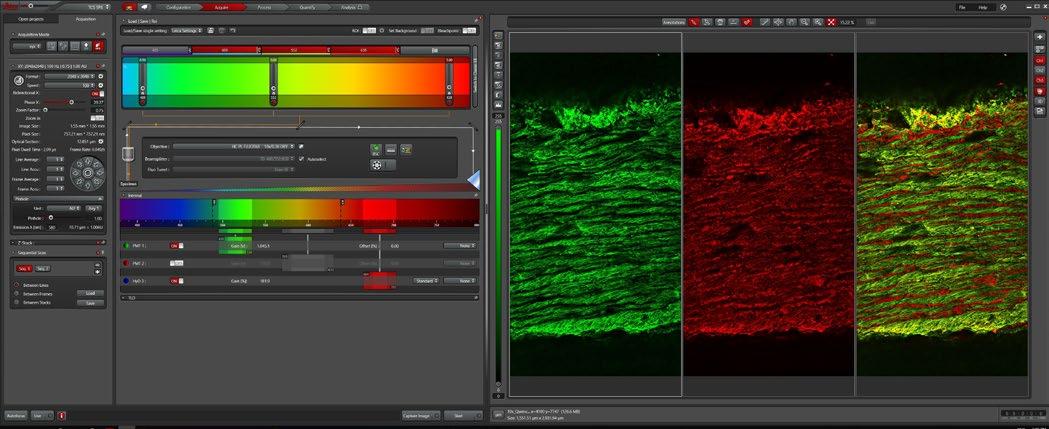Click the zoom-in magnifier icon above image
The height and width of the screenshot is (429, 1049).
pyautogui.click(x=805, y=22)
